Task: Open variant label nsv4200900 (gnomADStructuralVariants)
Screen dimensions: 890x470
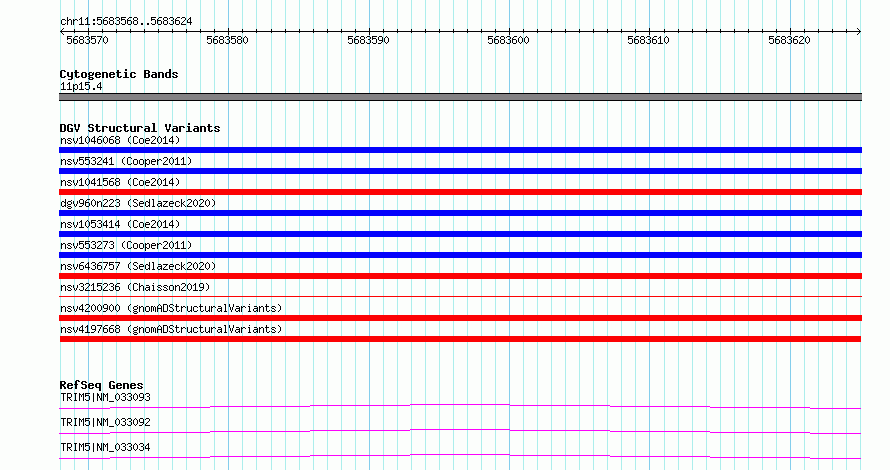Action: tap(171, 308)
